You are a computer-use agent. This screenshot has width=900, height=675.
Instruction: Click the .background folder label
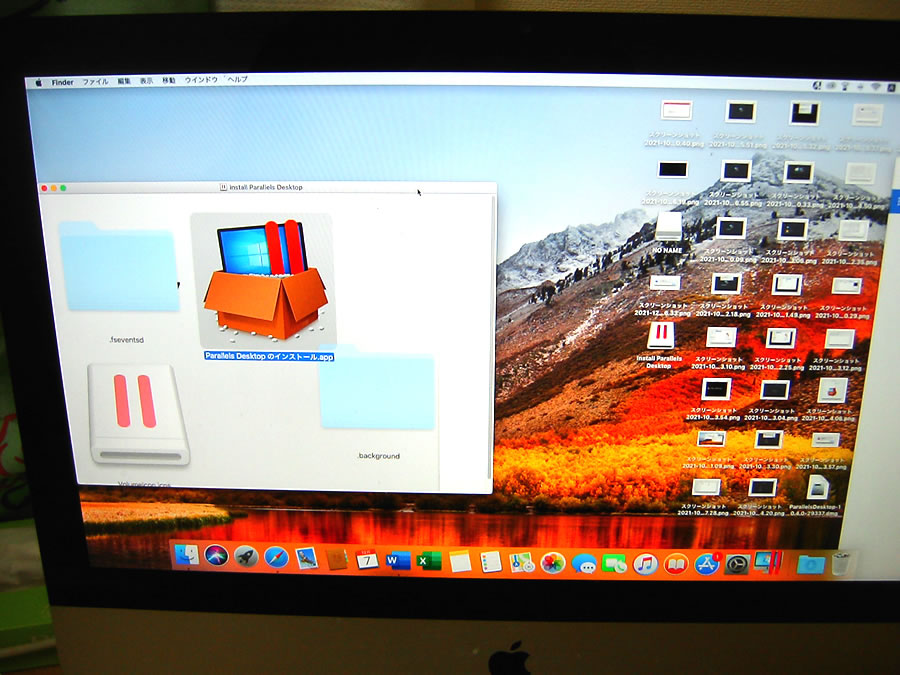pyautogui.click(x=378, y=456)
